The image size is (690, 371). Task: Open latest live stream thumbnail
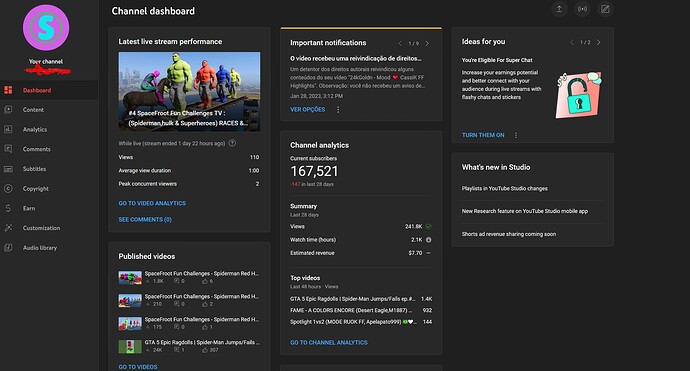(189, 92)
